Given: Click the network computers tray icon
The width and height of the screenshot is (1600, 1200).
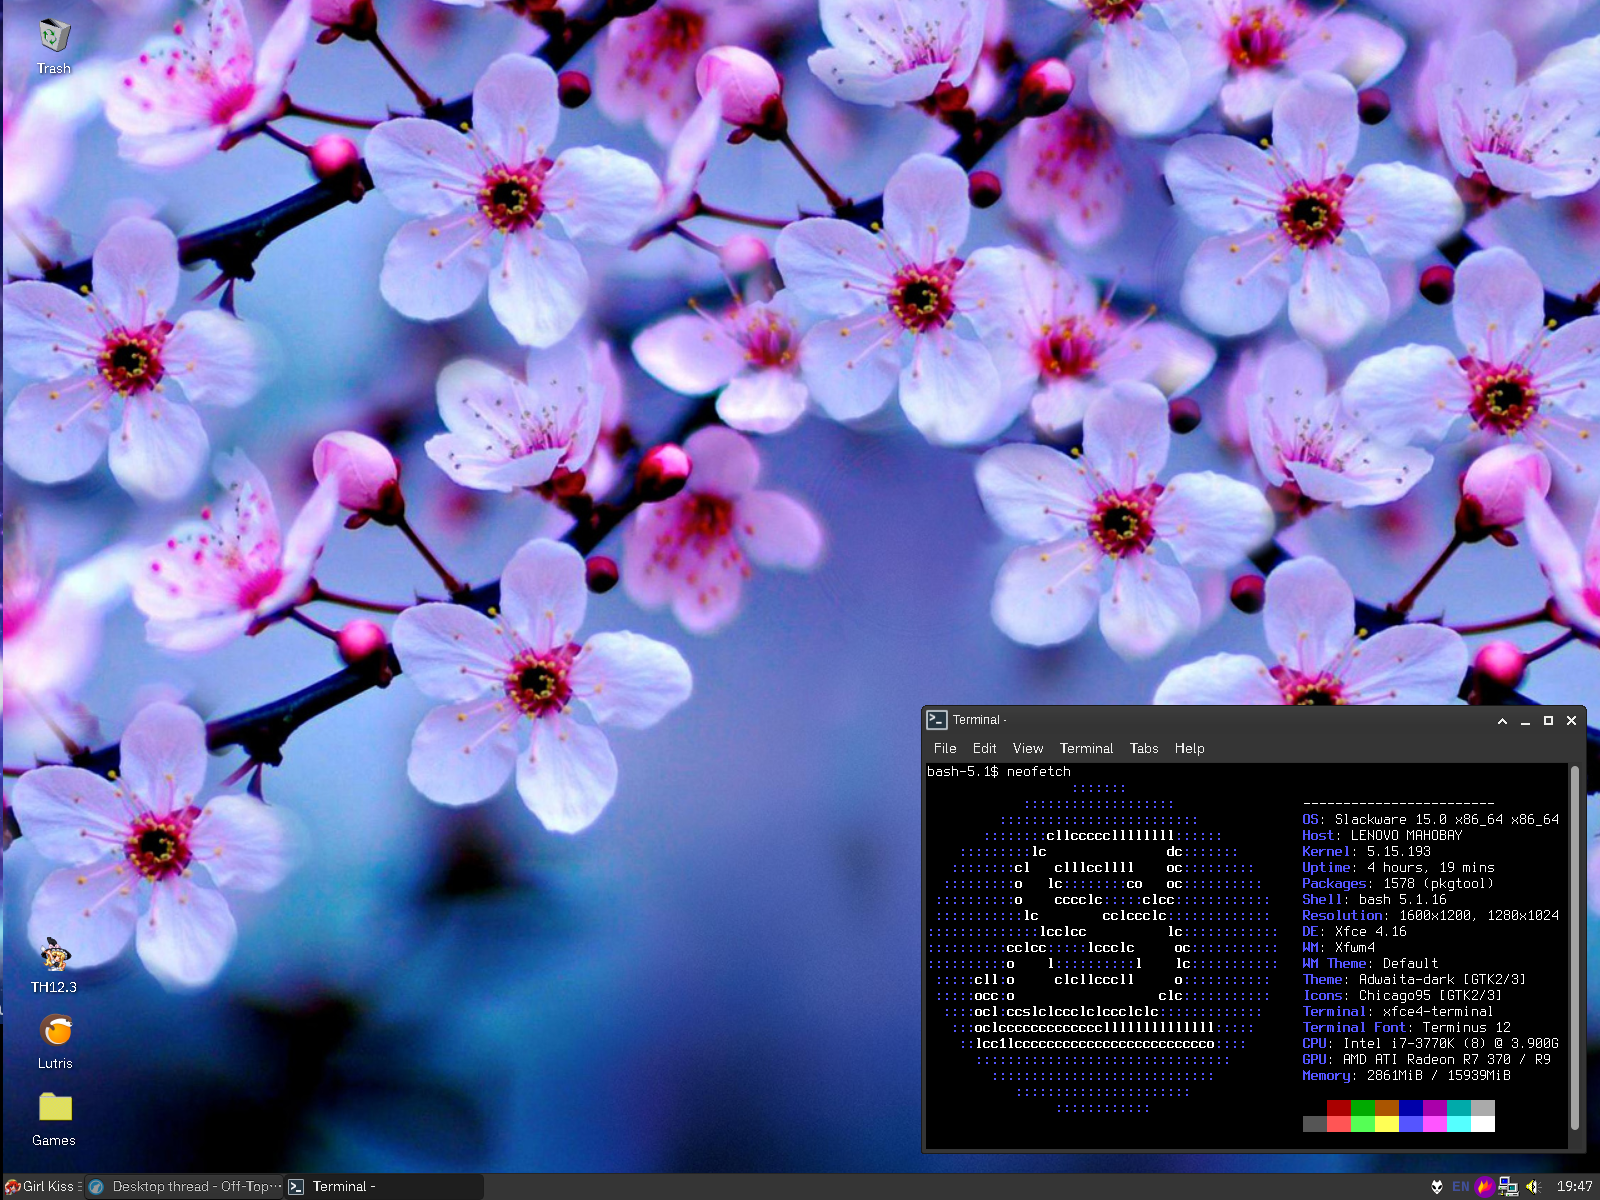Looking at the screenshot, I should coord(1508,1187).
